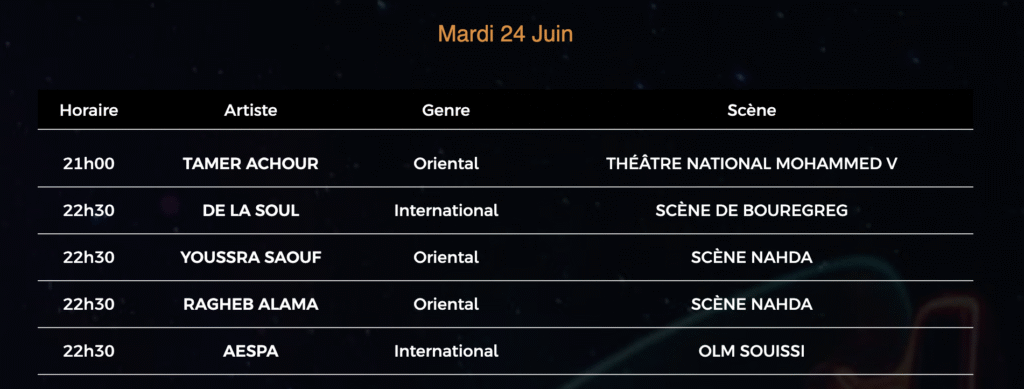This screenshot has width=1024, height=389.
Task: Open the AESPA artist entry
Action: (x=251, y=352)
